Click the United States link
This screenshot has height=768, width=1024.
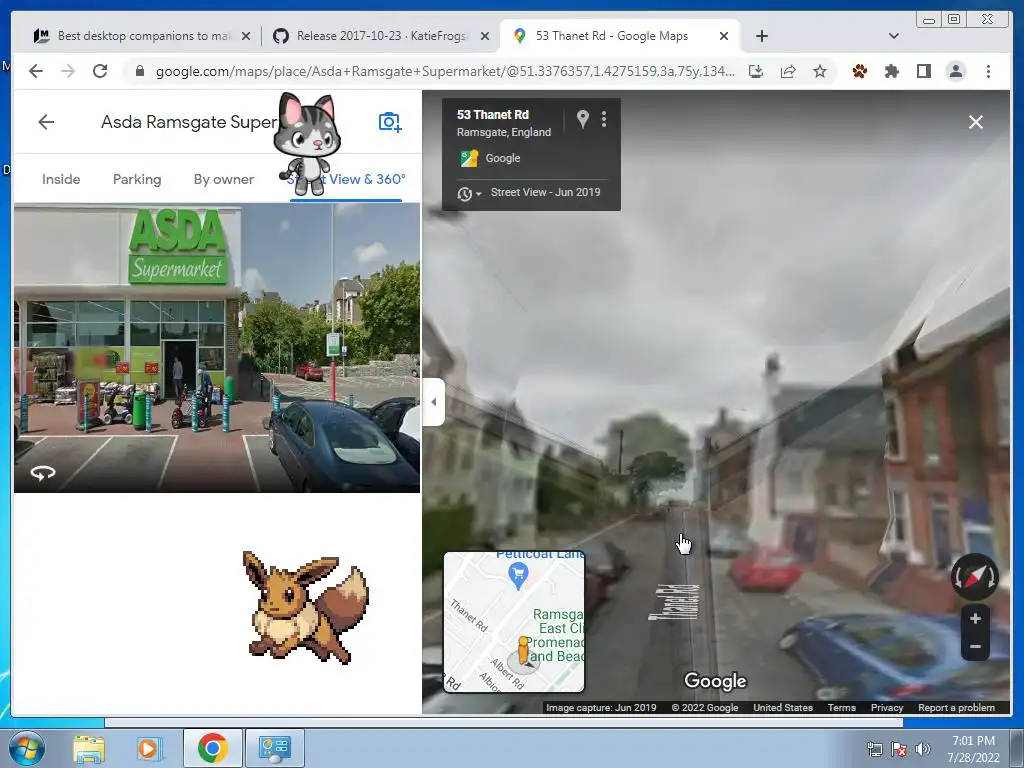point(783,707)
